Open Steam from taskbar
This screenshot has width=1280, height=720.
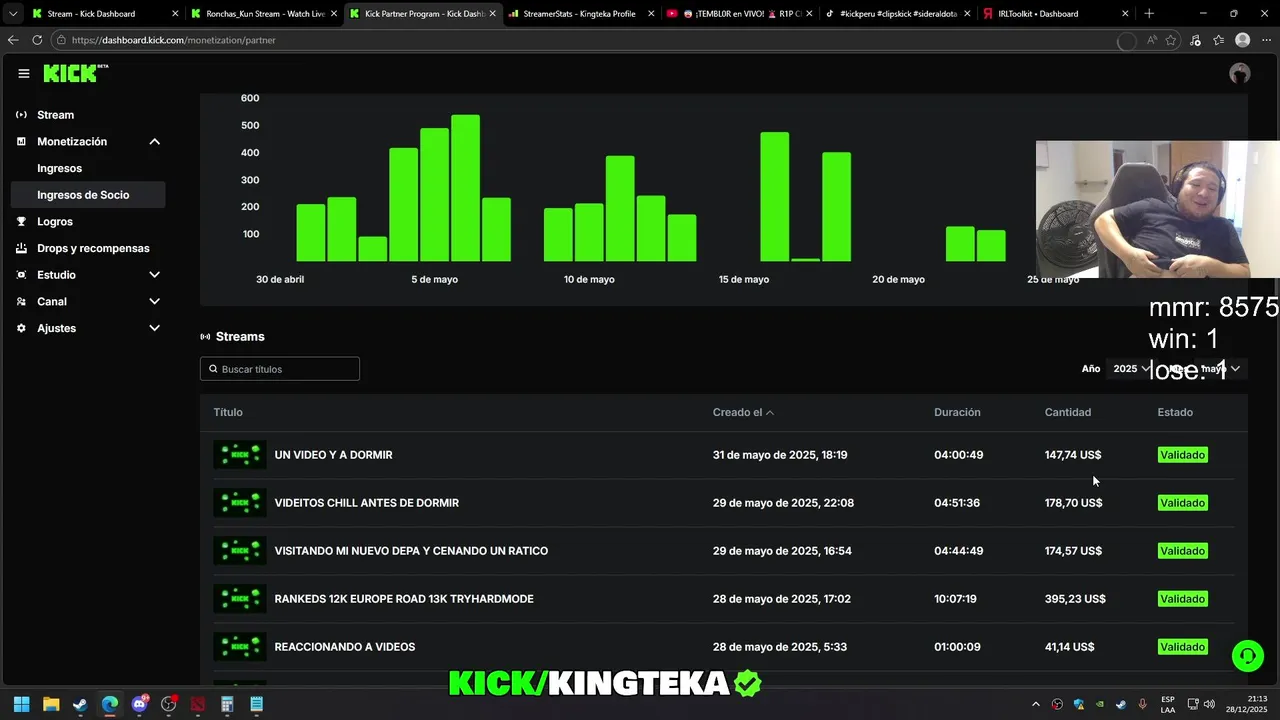pyautogui.click(x=80, y=704)
